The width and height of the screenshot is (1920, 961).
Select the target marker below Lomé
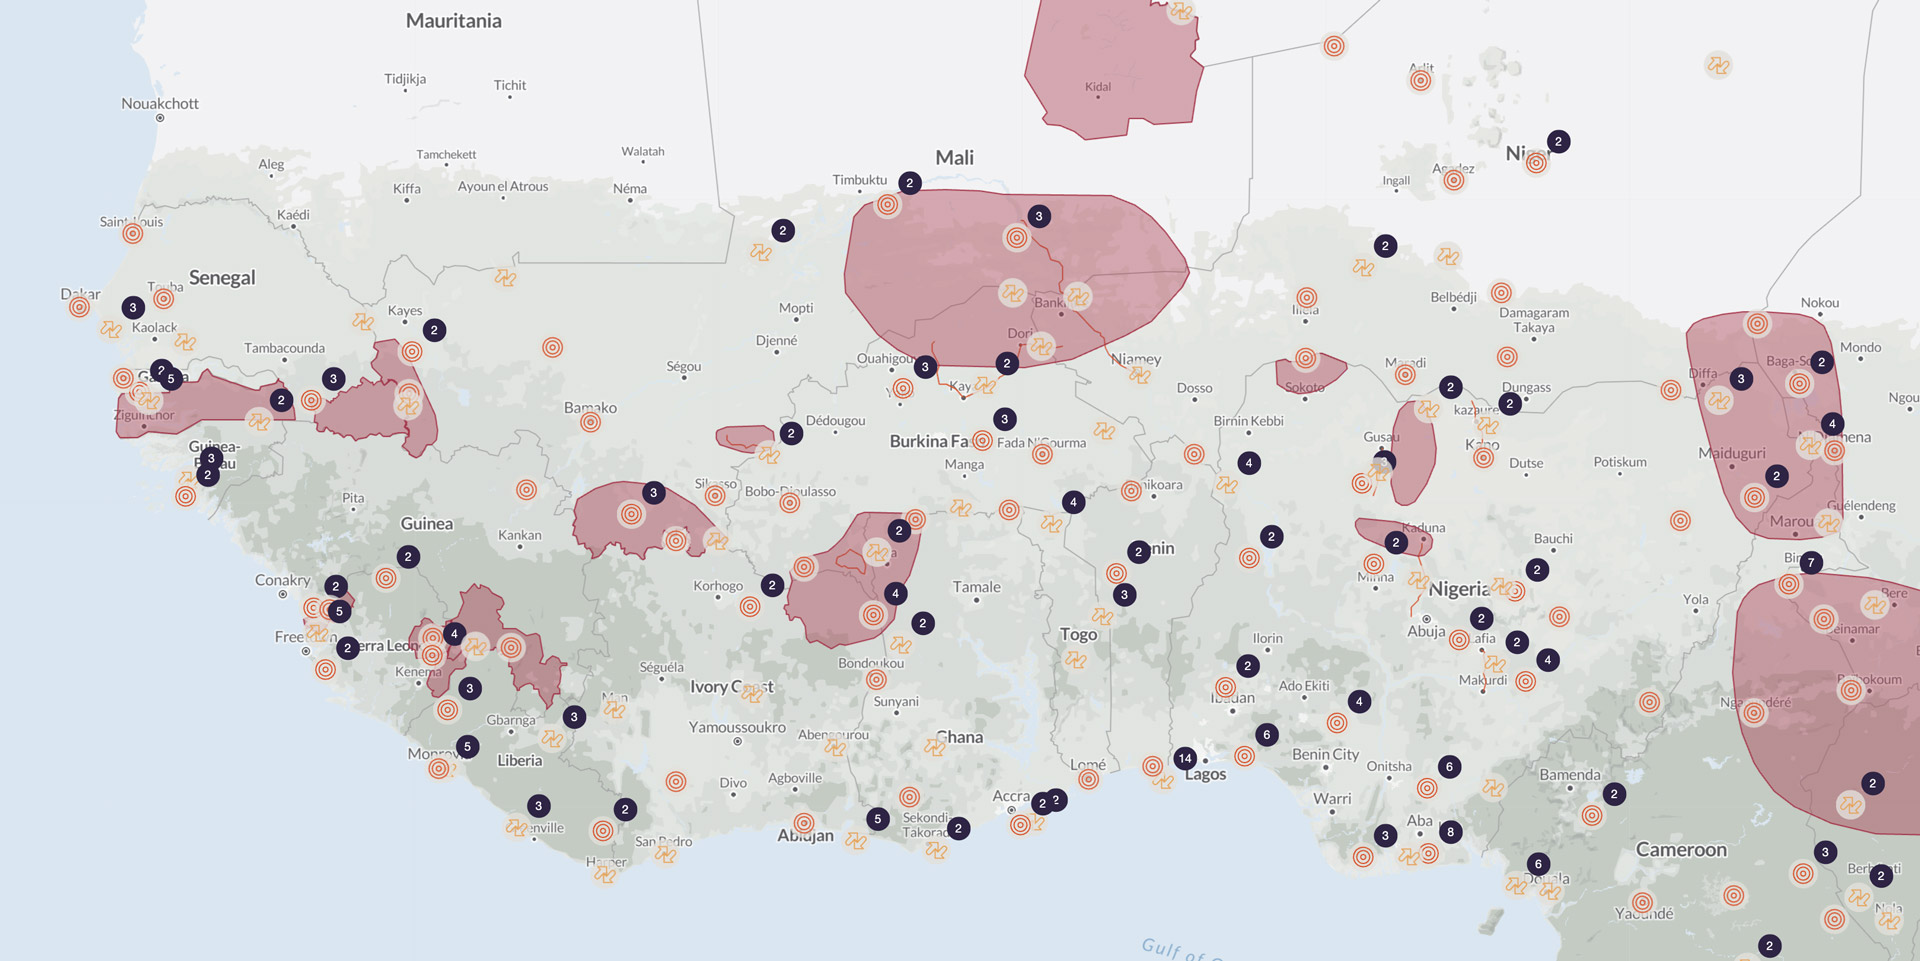click(1089, 779)
